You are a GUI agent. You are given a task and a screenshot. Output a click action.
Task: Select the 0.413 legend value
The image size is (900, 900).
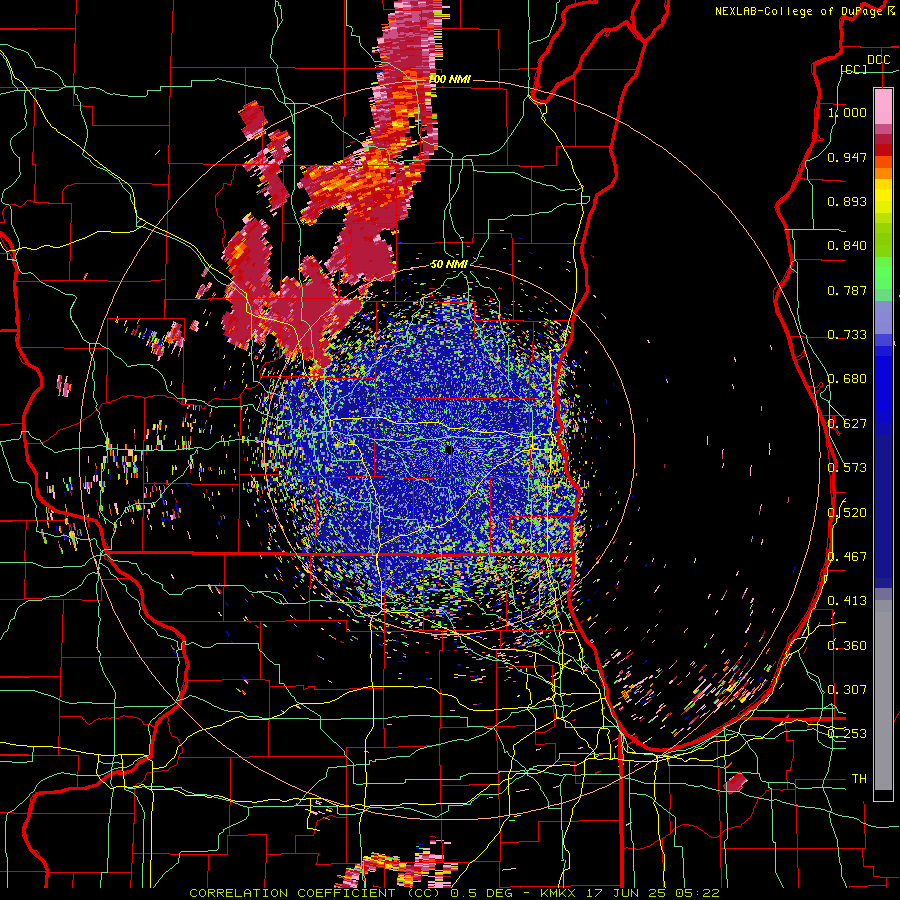pyautogui.click(x=847, y=601)
